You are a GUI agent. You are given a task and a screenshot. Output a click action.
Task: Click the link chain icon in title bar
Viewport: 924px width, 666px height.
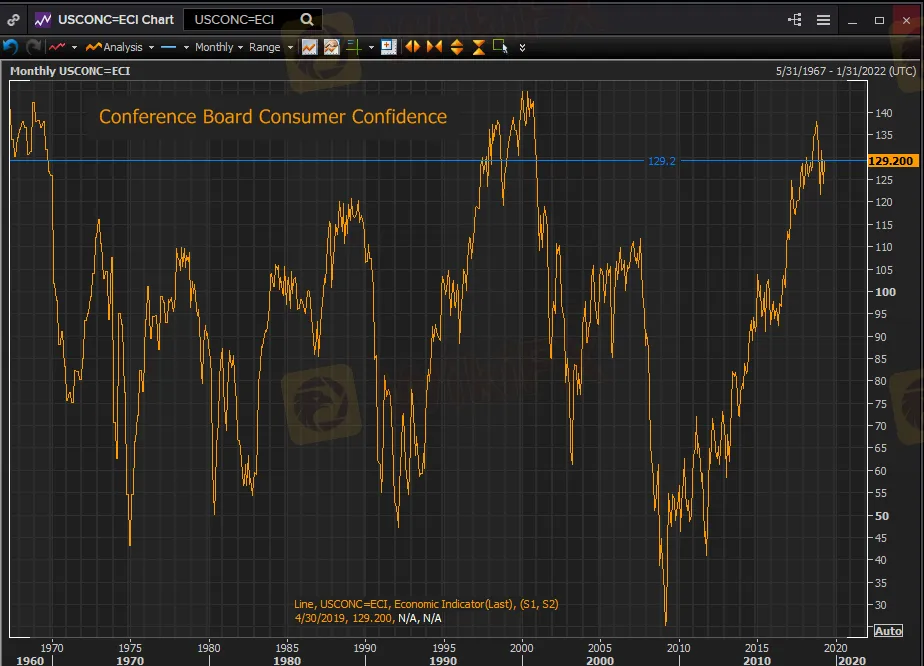pos(13,19)
